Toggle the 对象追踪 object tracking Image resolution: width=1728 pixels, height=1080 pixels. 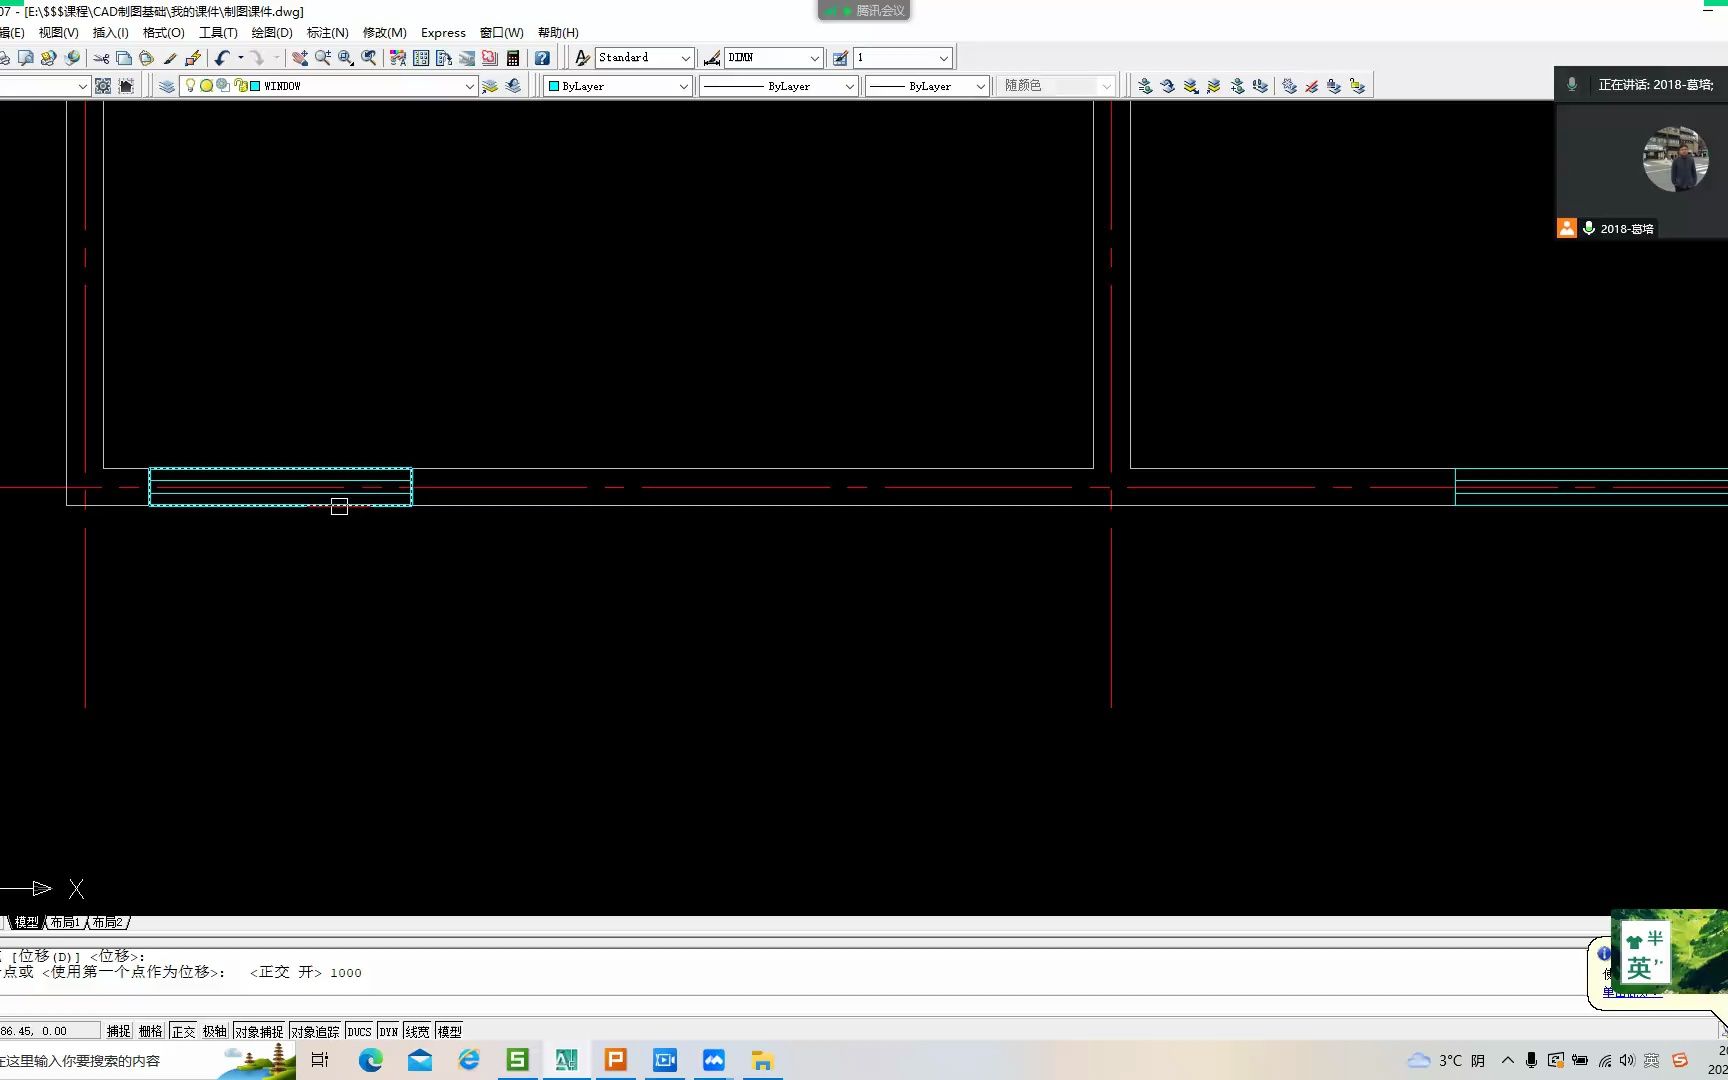(x=315, y=1031)
